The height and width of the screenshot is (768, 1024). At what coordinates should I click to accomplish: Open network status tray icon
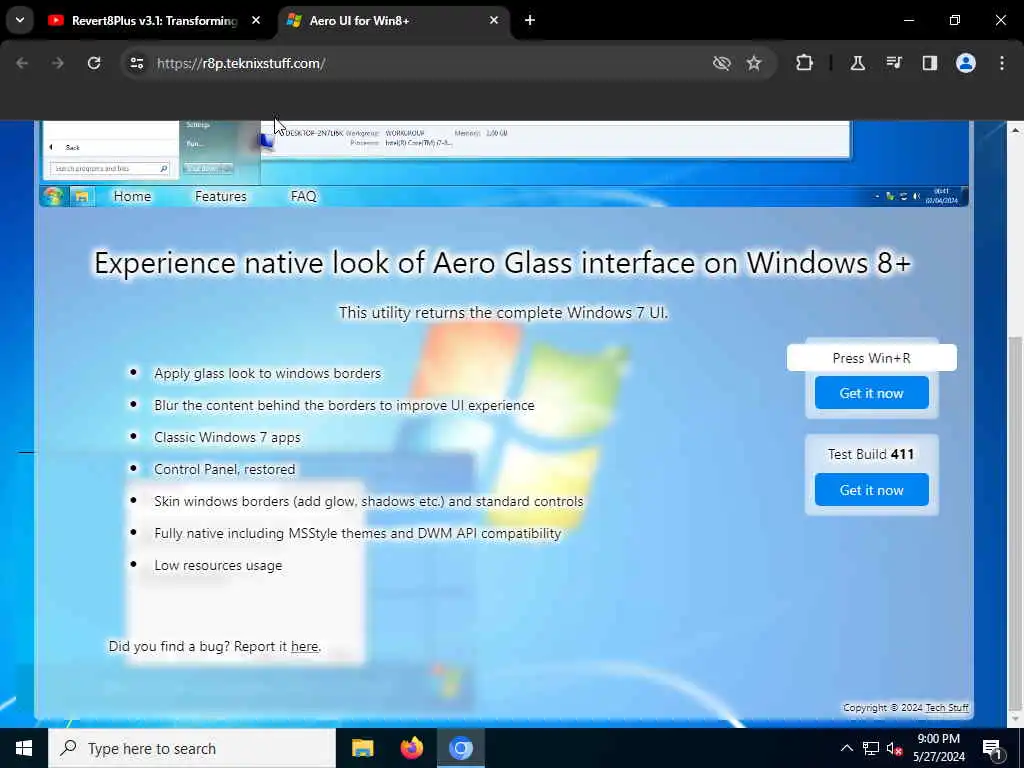click(871, 748)
